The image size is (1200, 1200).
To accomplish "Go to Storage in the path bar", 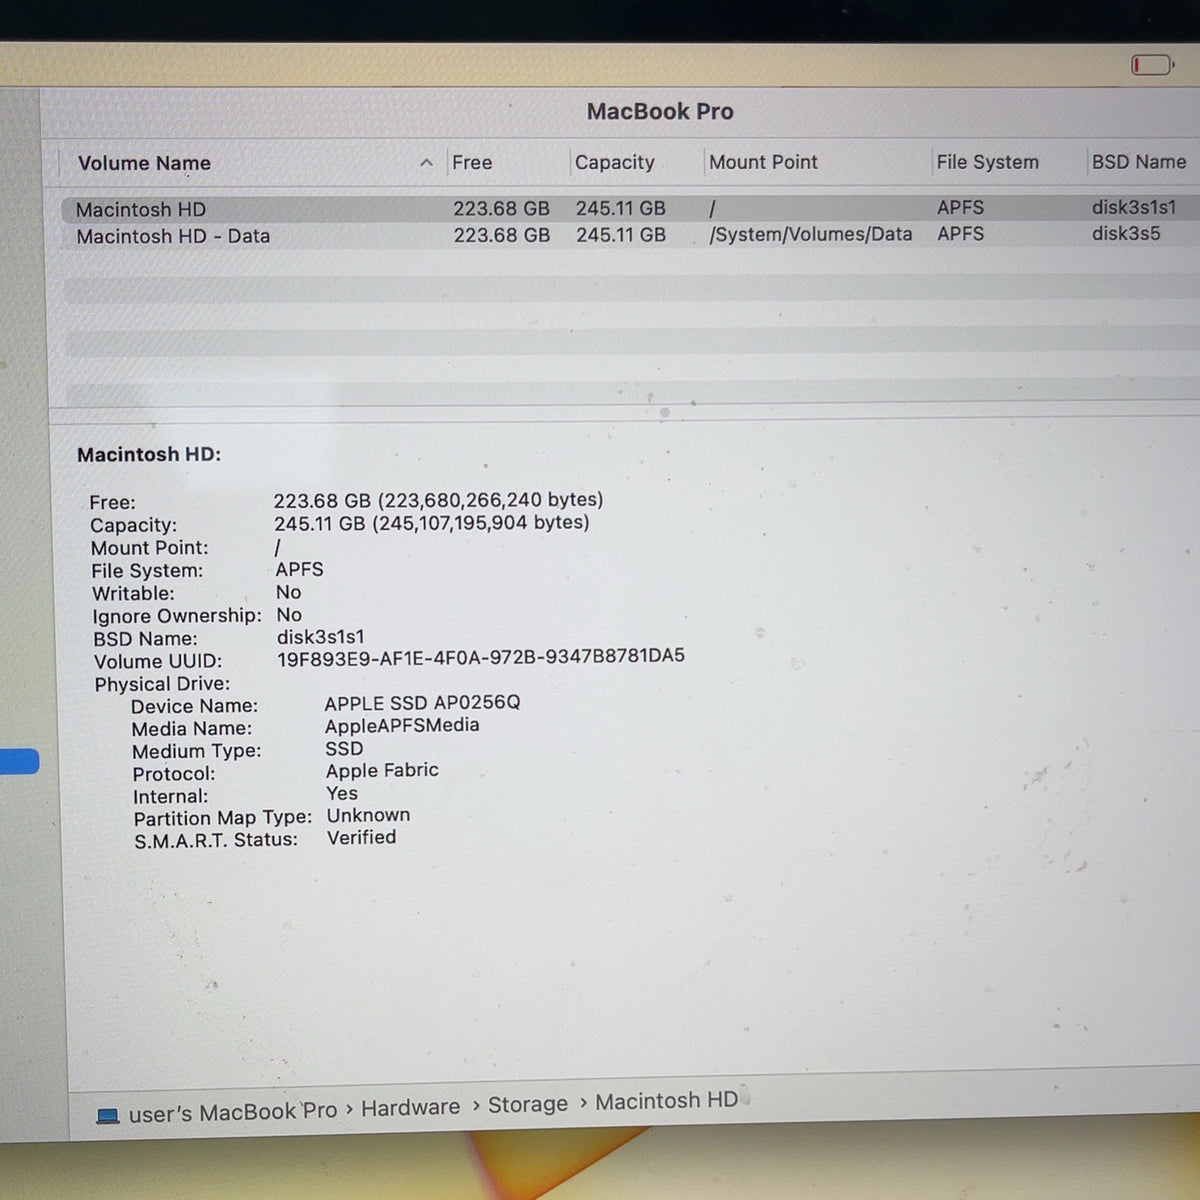I will pyautogui.click(x=527, y=1104).
